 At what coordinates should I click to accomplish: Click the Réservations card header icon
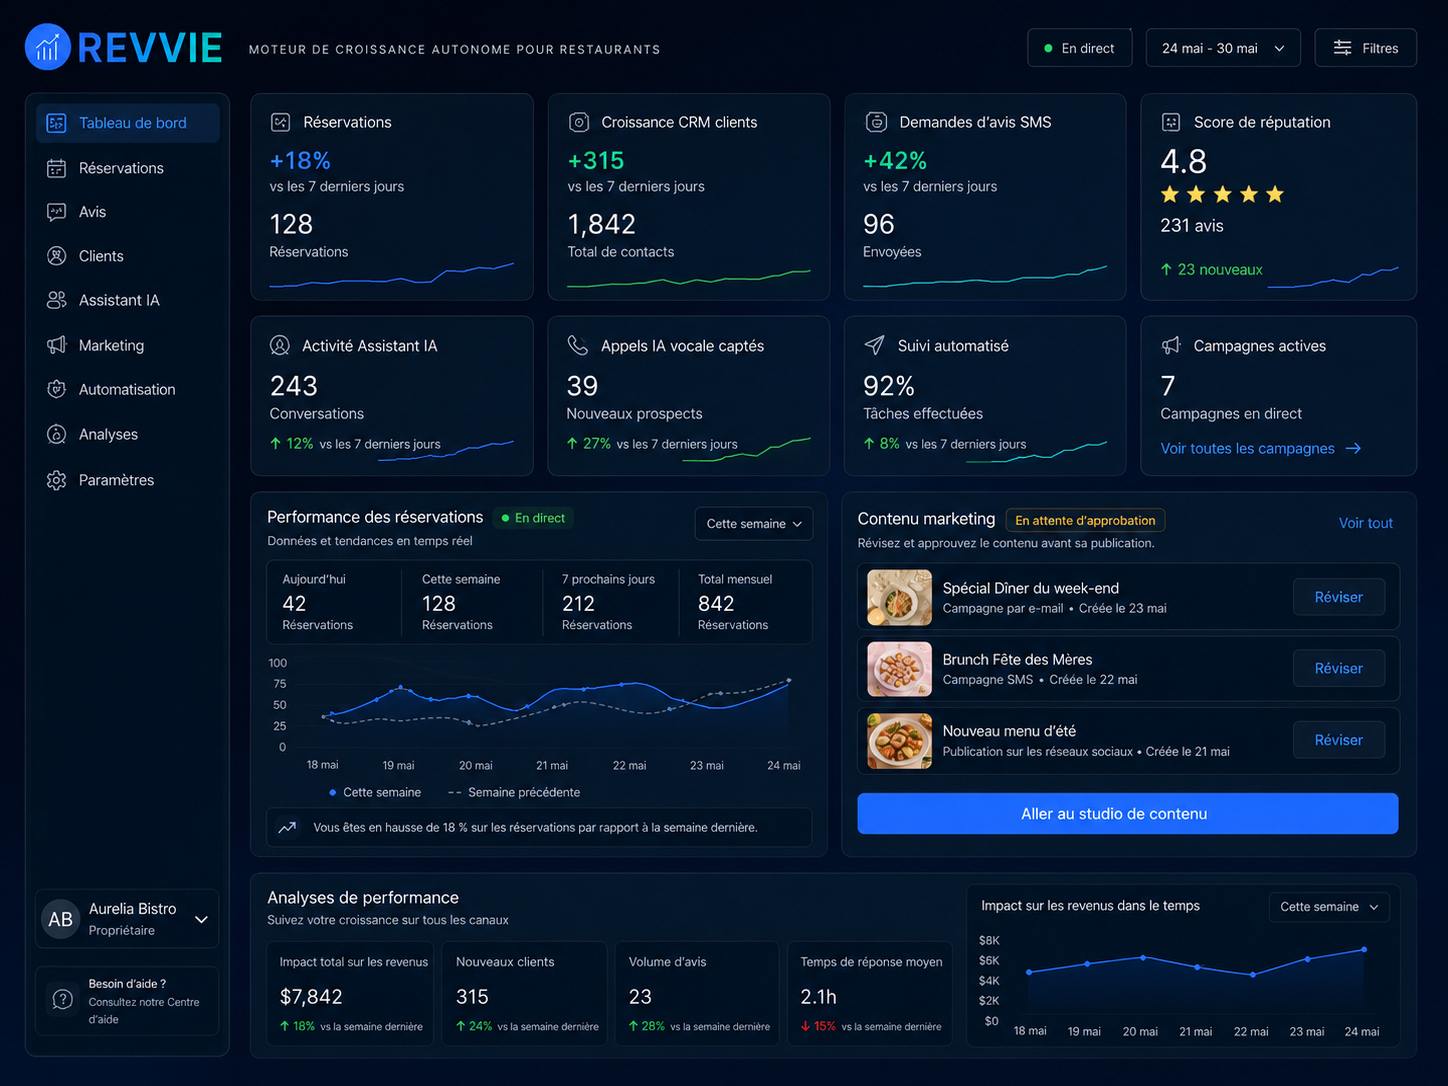281,122
